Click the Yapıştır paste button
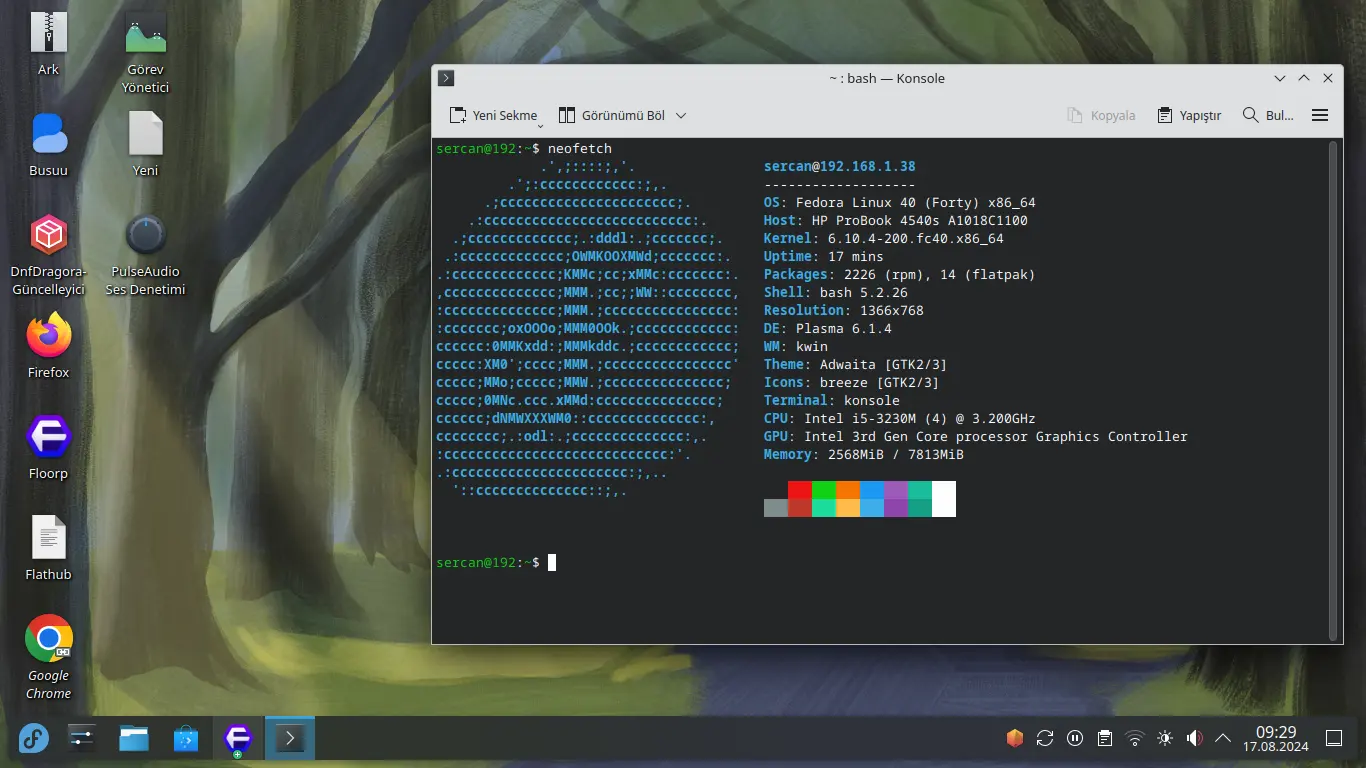 (1189, 115)
